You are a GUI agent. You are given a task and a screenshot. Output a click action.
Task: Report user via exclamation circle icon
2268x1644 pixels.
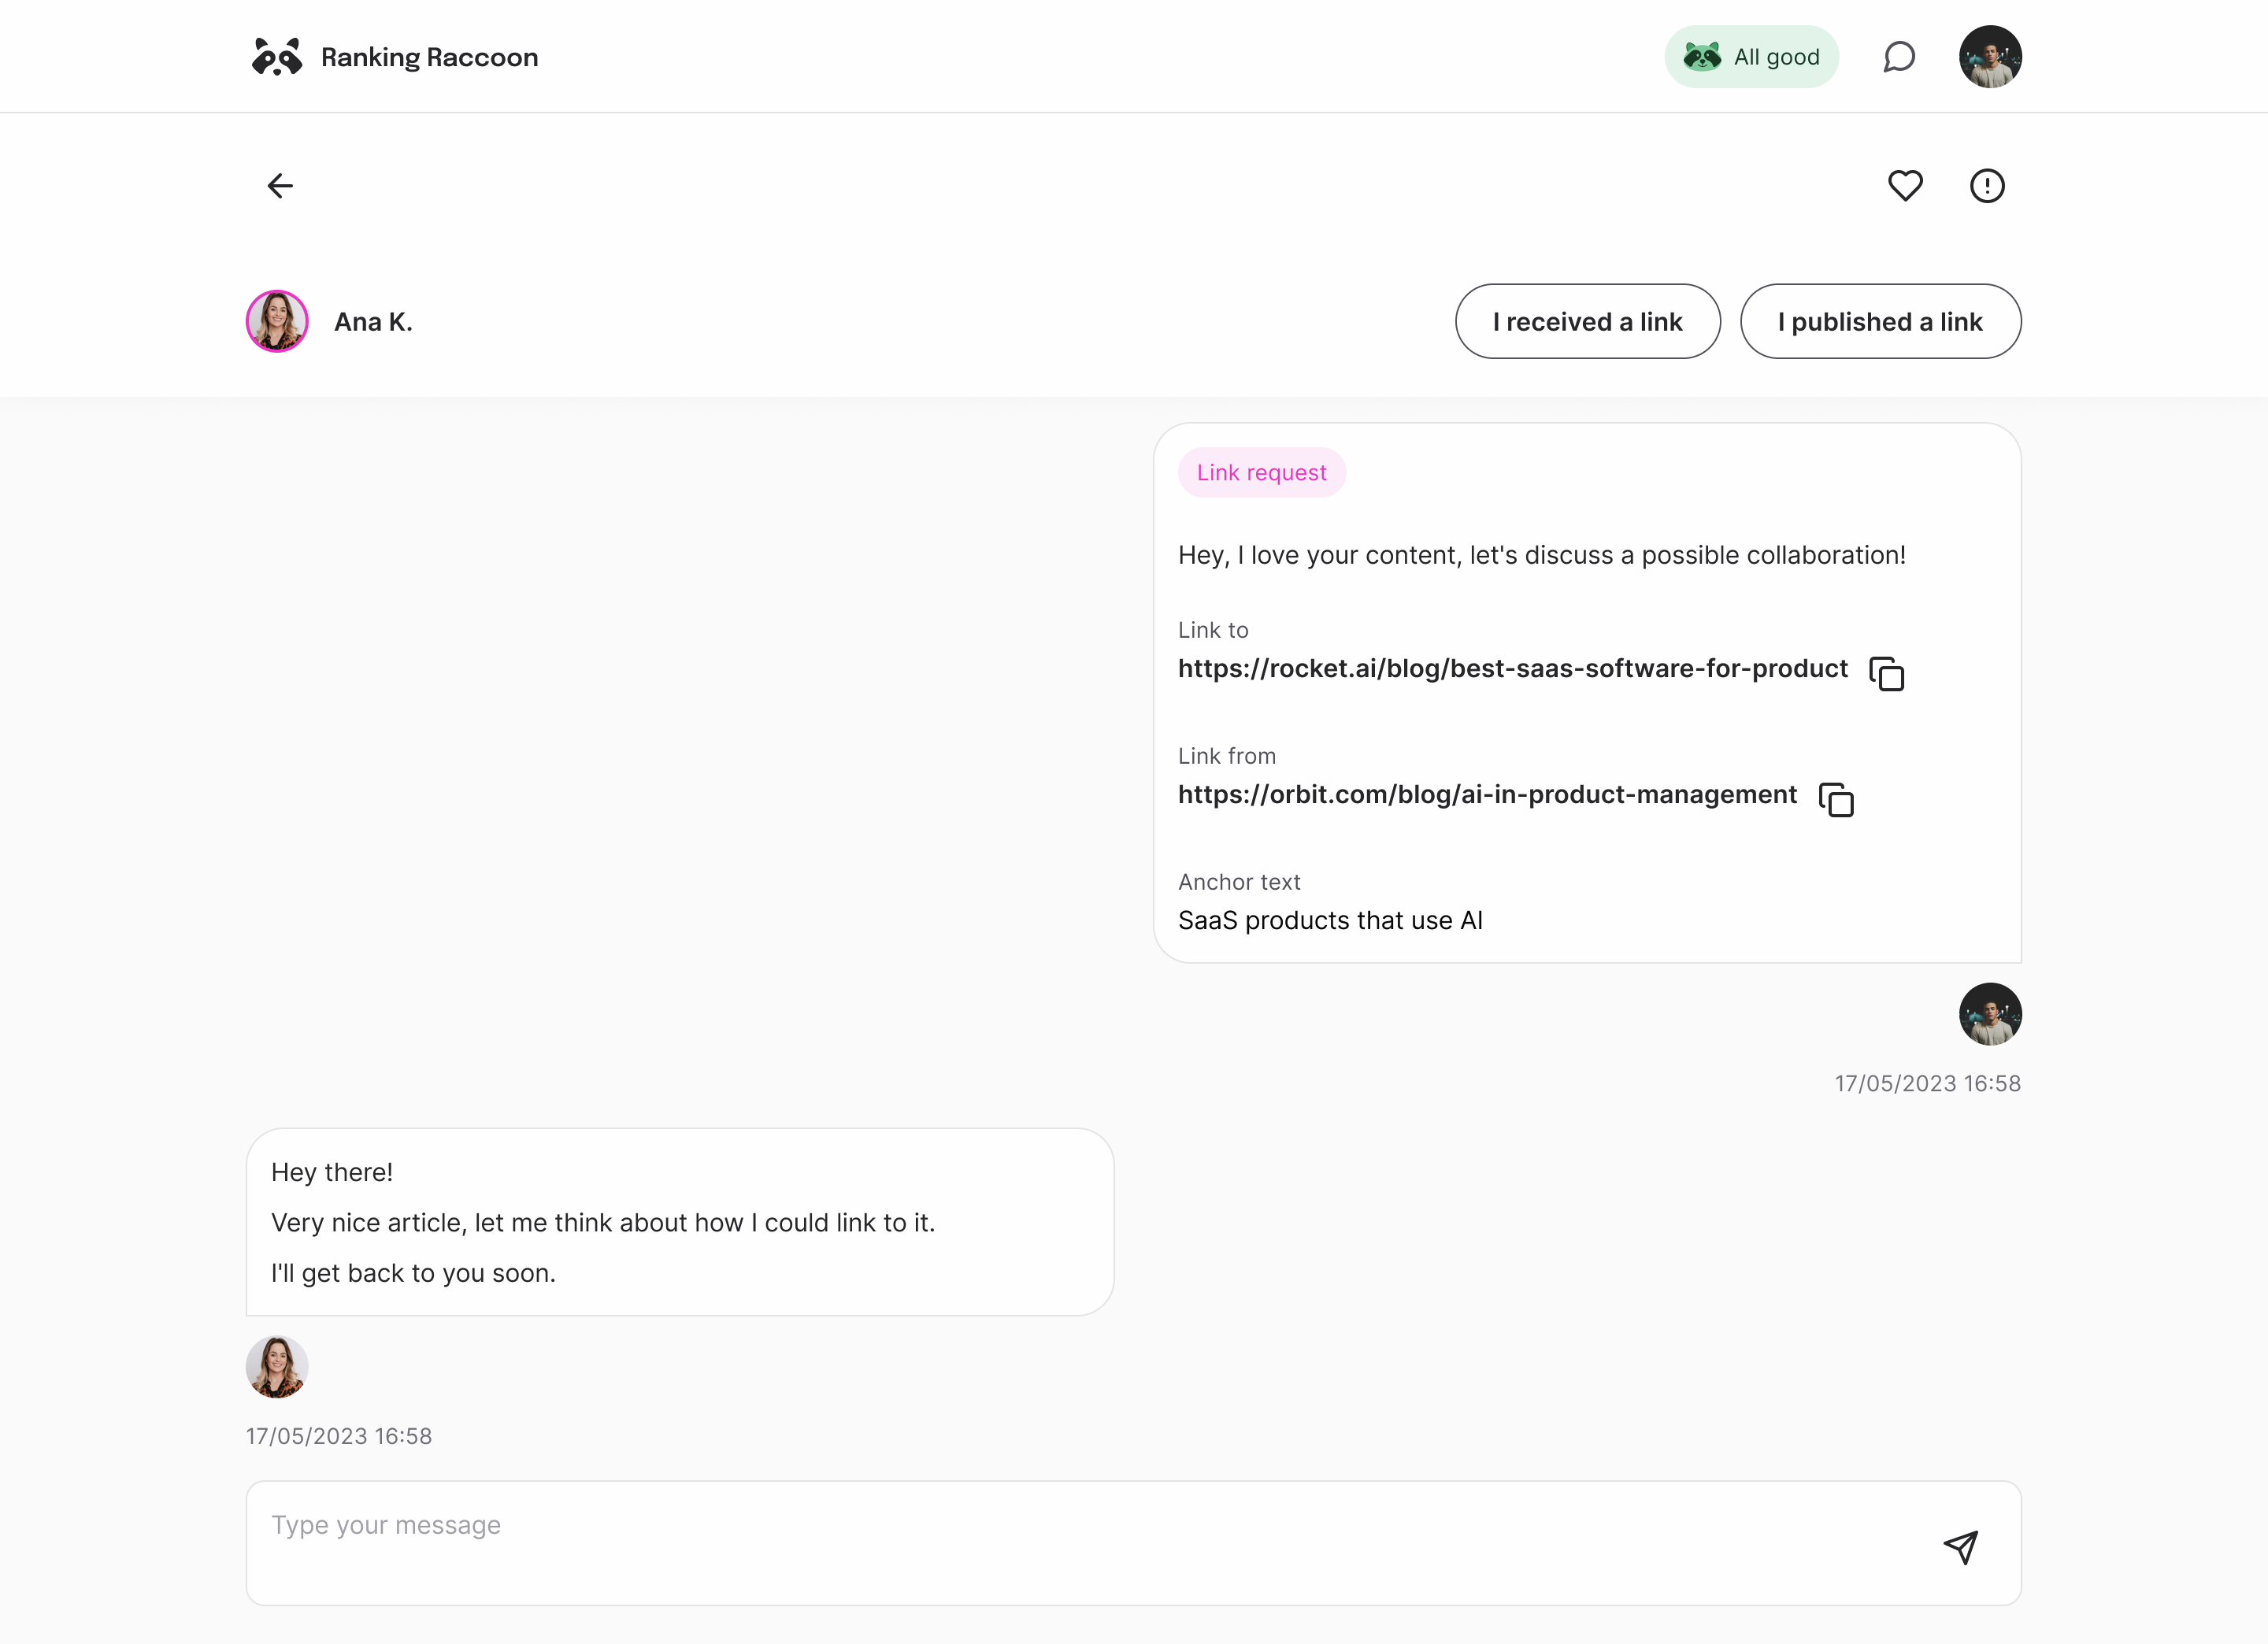(x=1986, y=186)
